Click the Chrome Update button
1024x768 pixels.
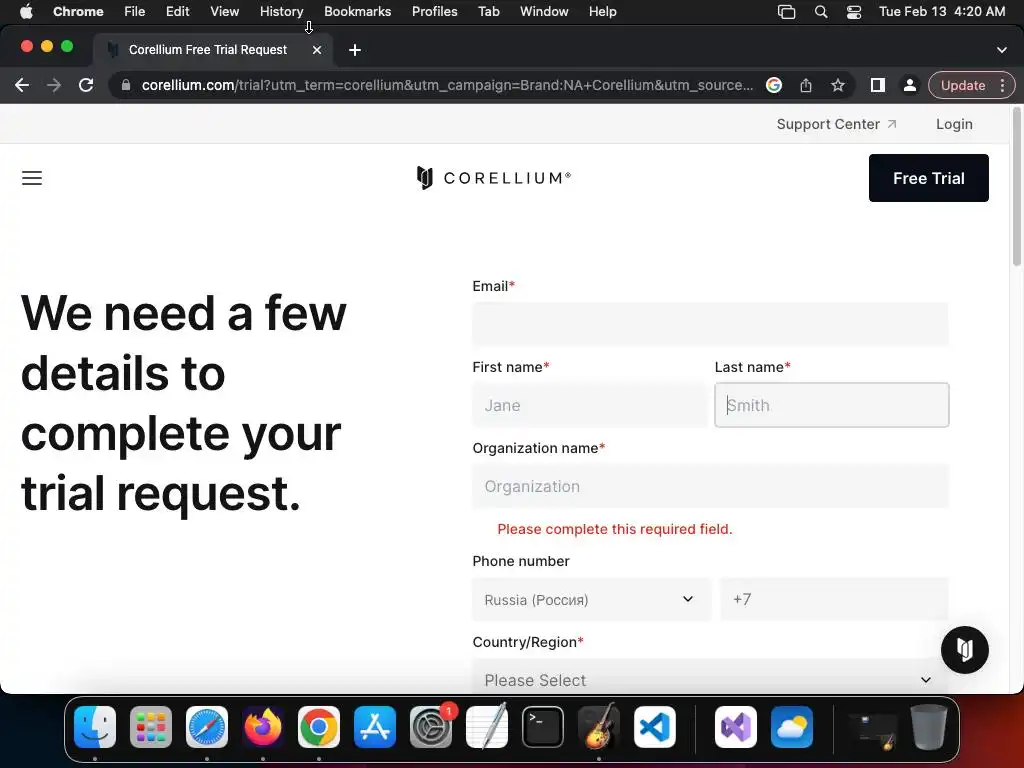point(963,85)
